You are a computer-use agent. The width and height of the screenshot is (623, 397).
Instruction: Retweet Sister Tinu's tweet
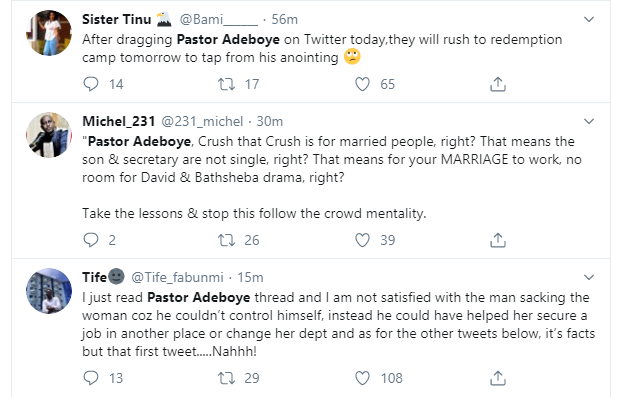[226, 84]
